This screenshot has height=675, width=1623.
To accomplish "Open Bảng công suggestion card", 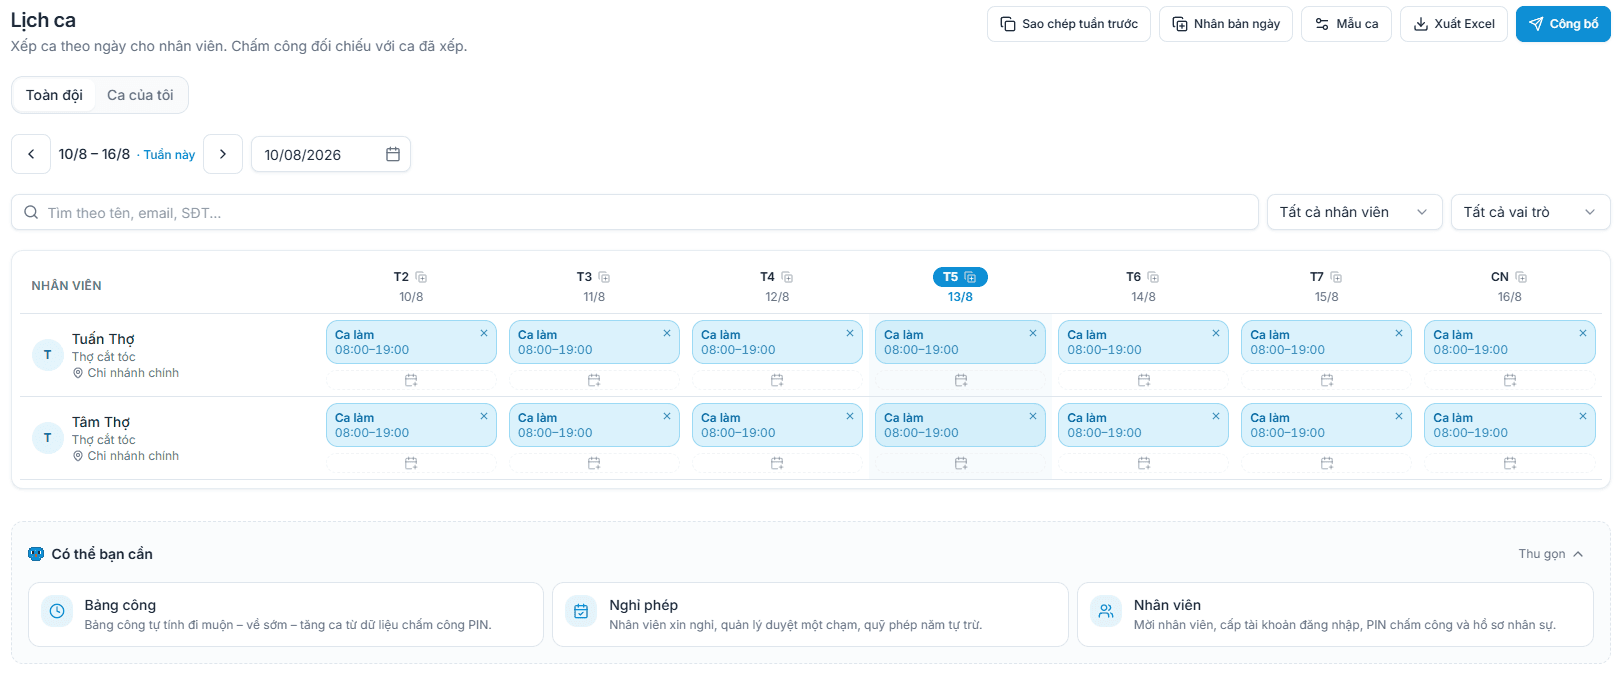I will (286, 614).
